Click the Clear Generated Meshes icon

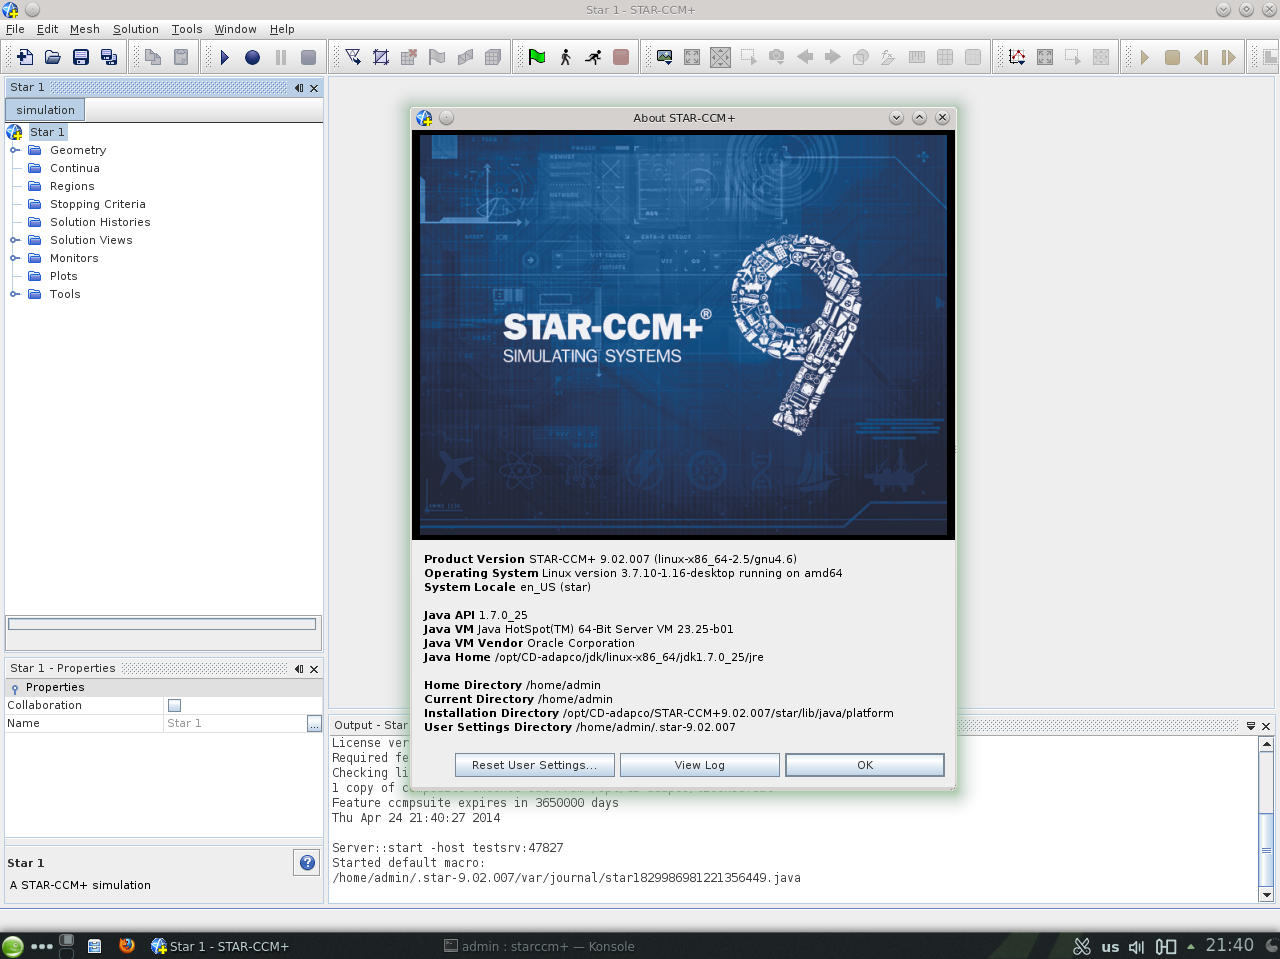(x=409, y=57)
